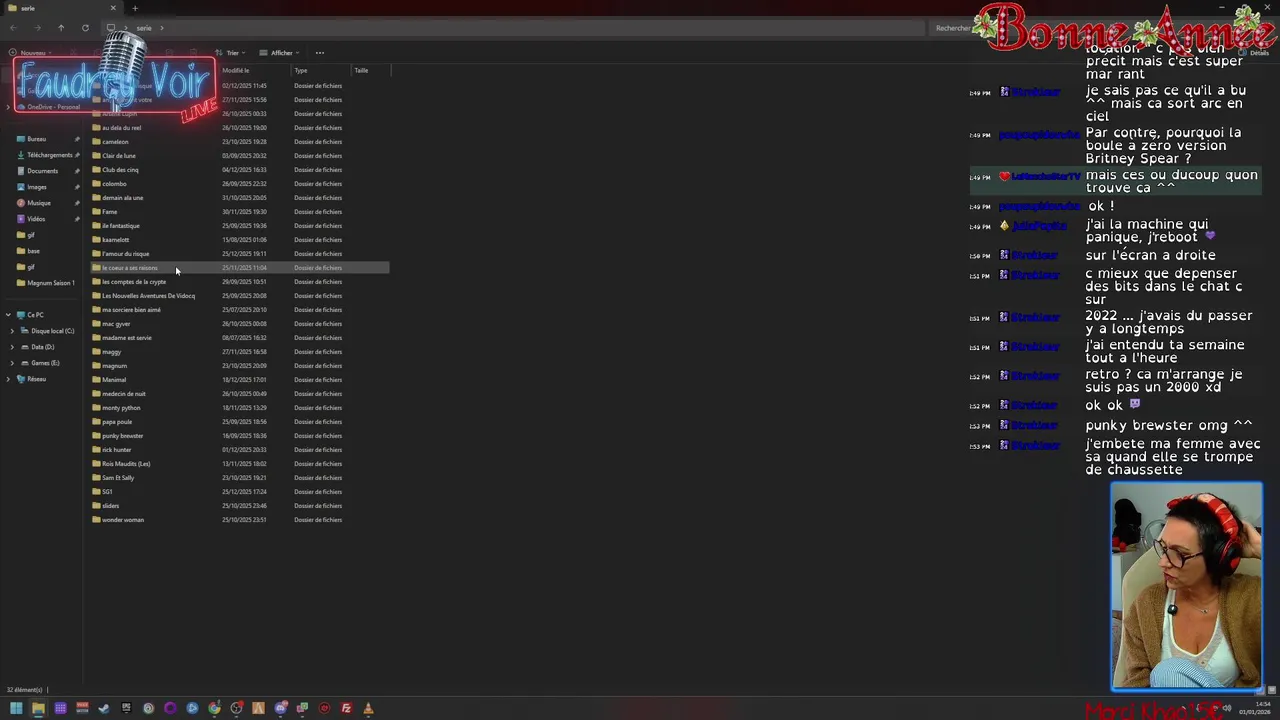The image size is (1280, 720).
Task: Select the wonder woman folder
Action: pos(123,520)
